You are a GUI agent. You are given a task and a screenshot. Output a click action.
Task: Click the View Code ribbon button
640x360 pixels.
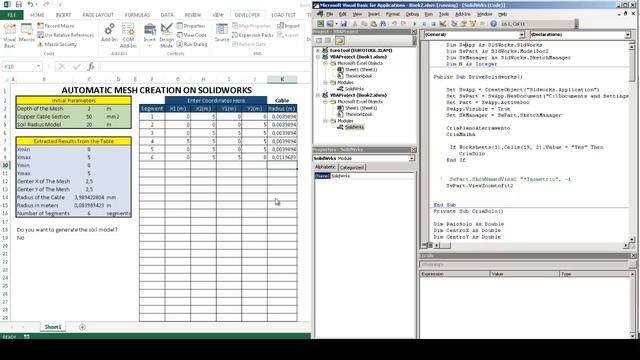[x=191, y=35]
